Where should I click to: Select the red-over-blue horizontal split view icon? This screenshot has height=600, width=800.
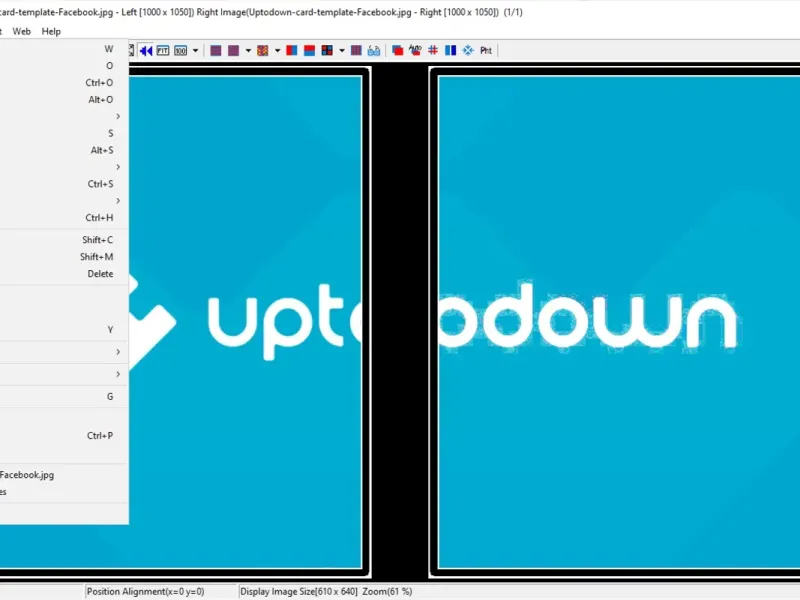309,51
